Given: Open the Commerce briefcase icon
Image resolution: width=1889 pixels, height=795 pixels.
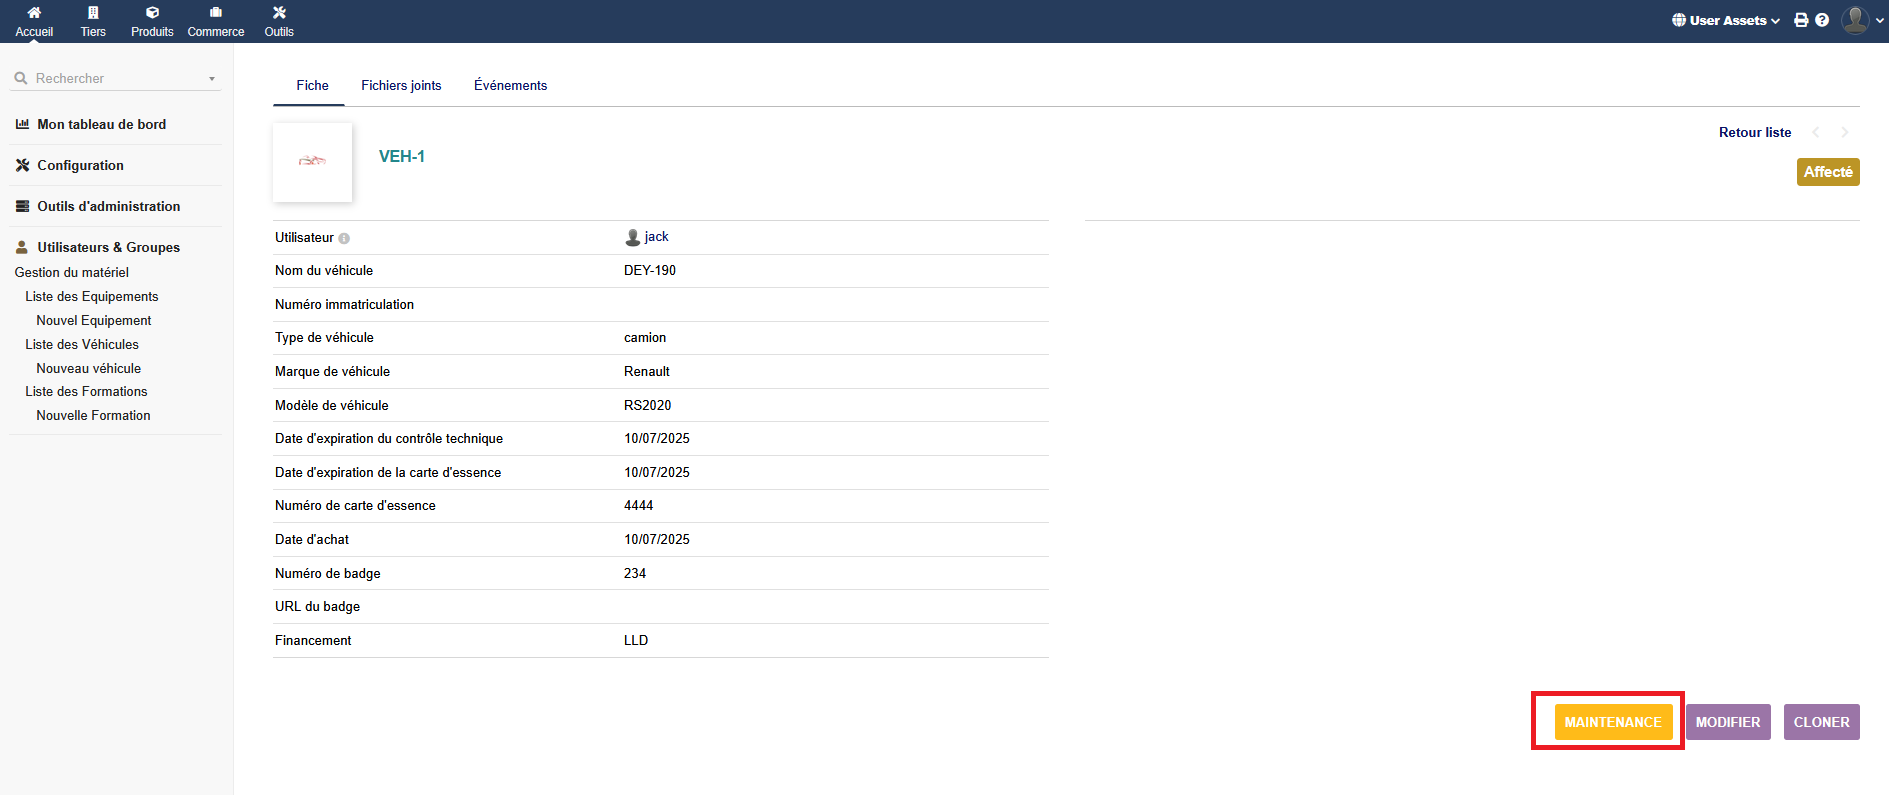Looking at the screenshot, I should pyautogui.click(x=216, y=13).
